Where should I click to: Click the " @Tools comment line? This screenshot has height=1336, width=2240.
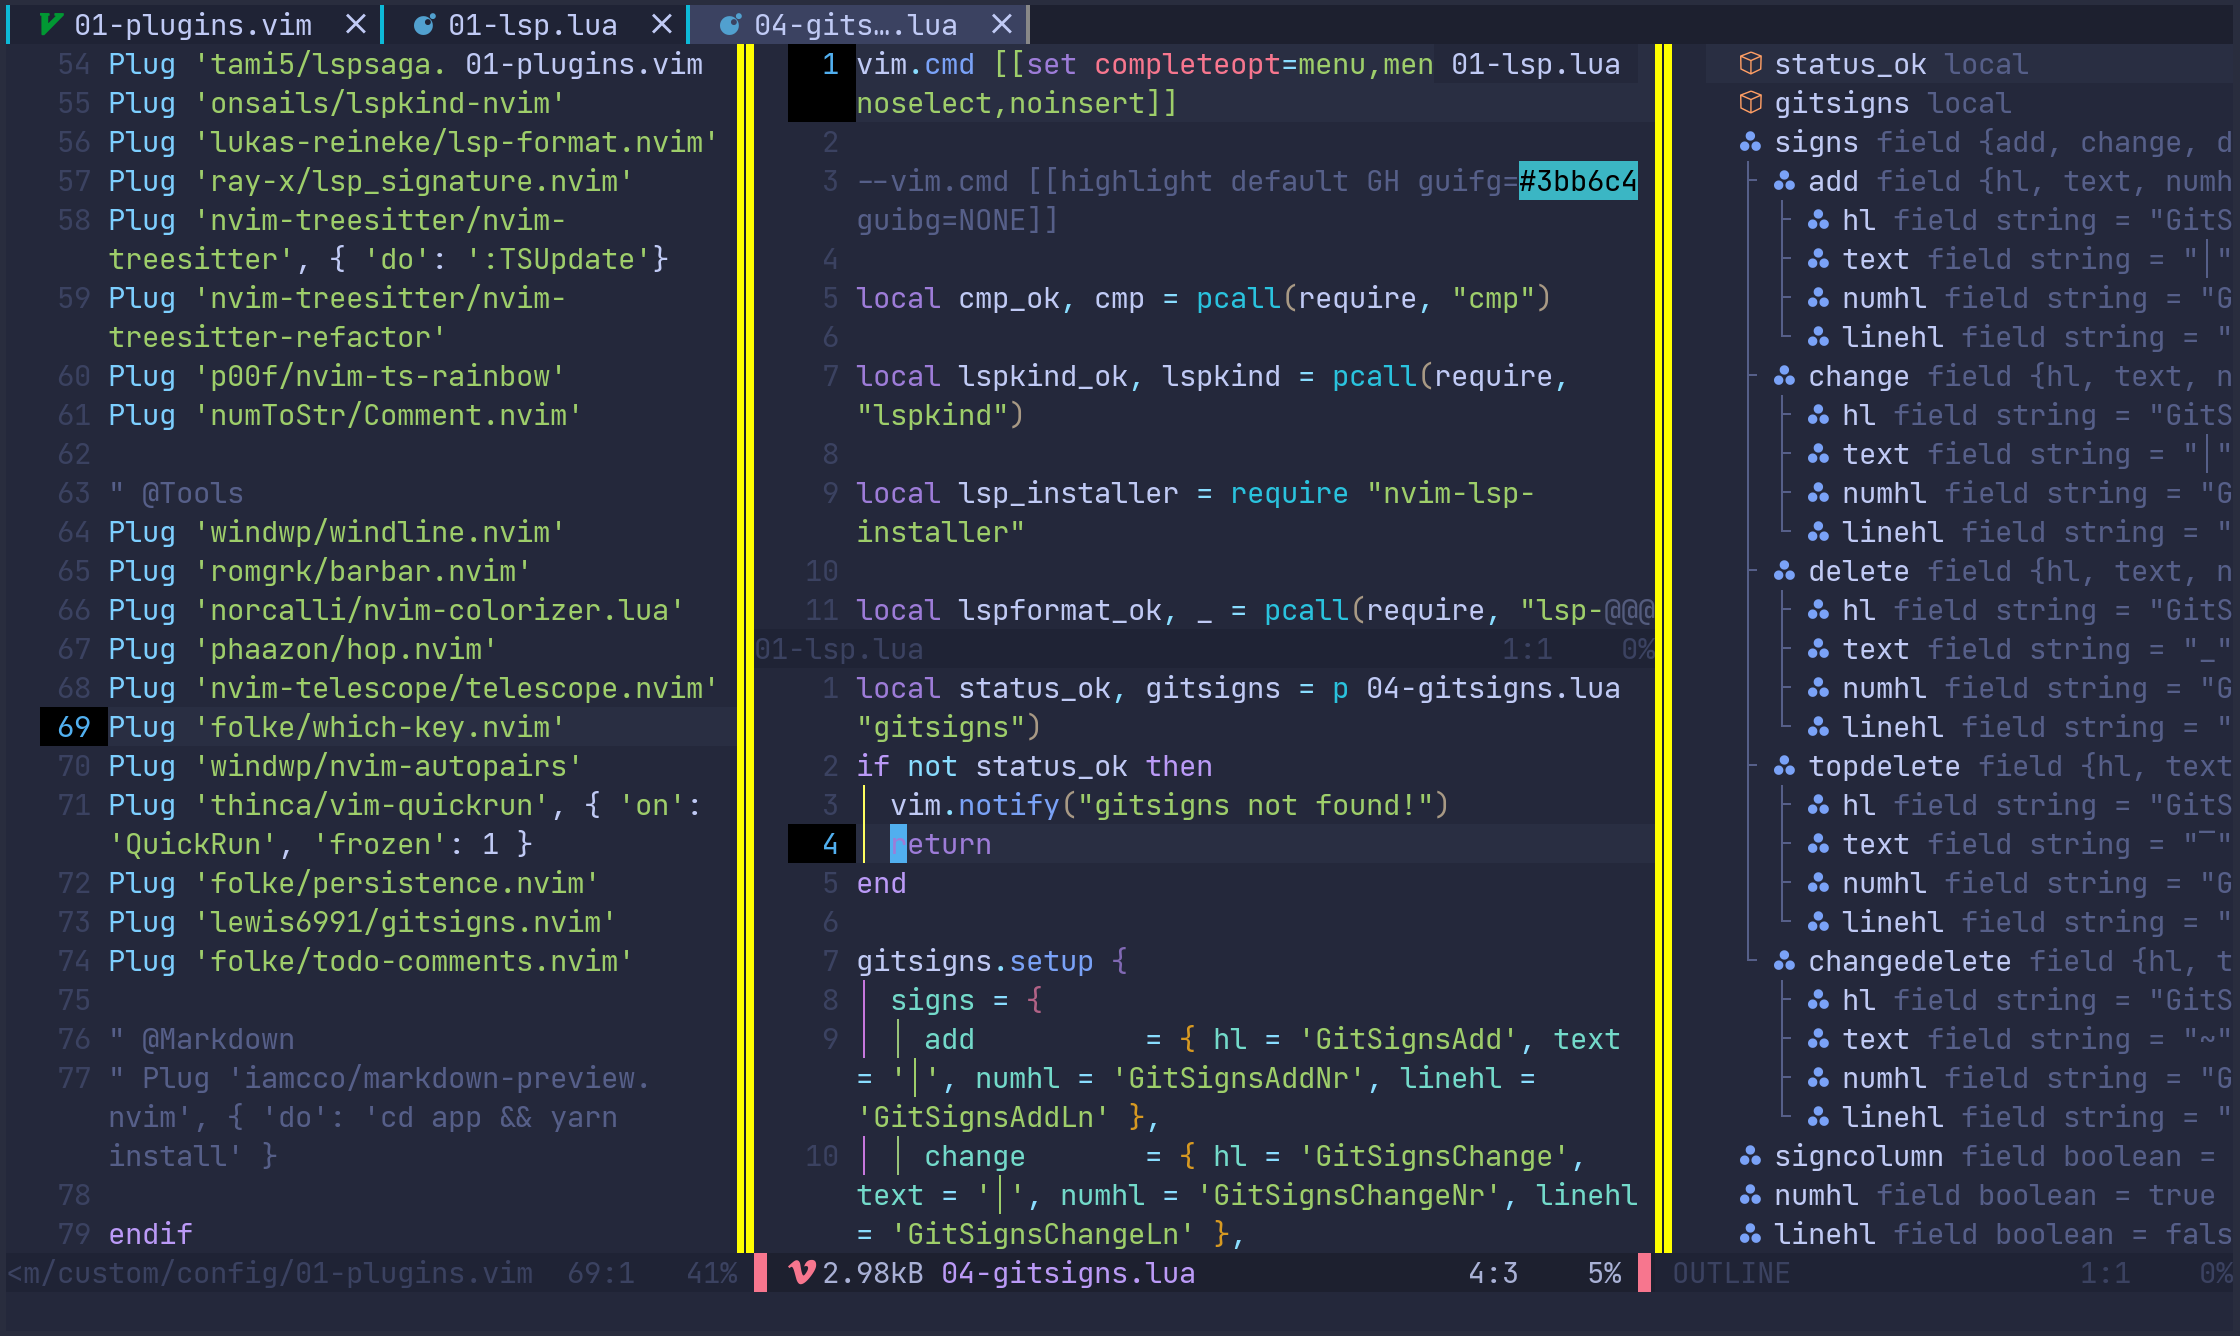(x=176, y=493)
